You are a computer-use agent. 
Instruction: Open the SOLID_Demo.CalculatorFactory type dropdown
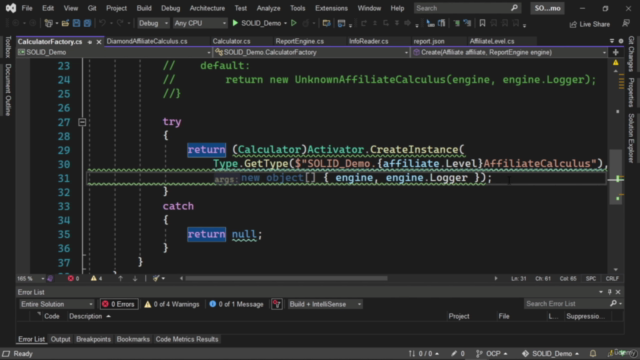point(311,52)
